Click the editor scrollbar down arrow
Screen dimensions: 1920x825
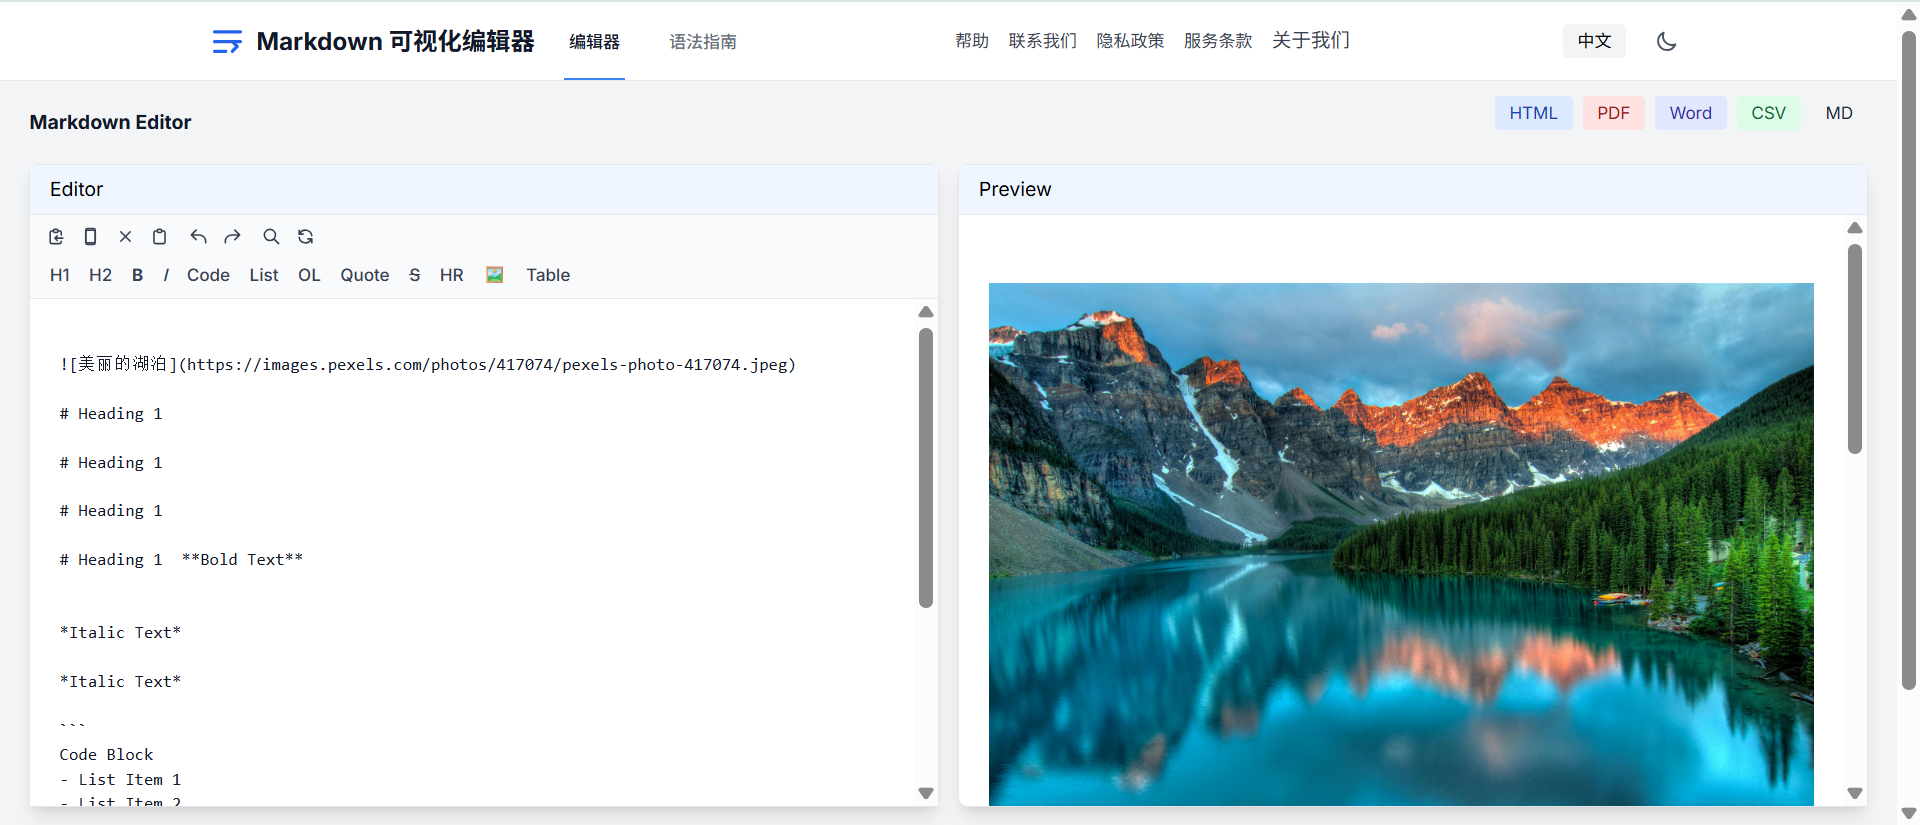[926, 793]
